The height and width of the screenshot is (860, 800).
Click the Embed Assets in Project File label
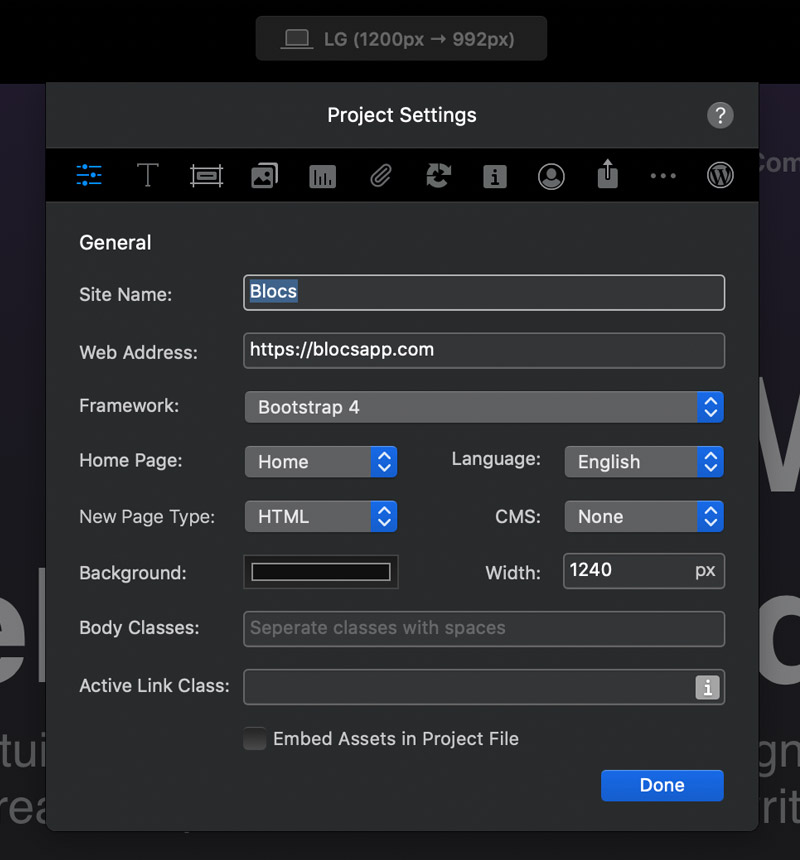point(396,739)
